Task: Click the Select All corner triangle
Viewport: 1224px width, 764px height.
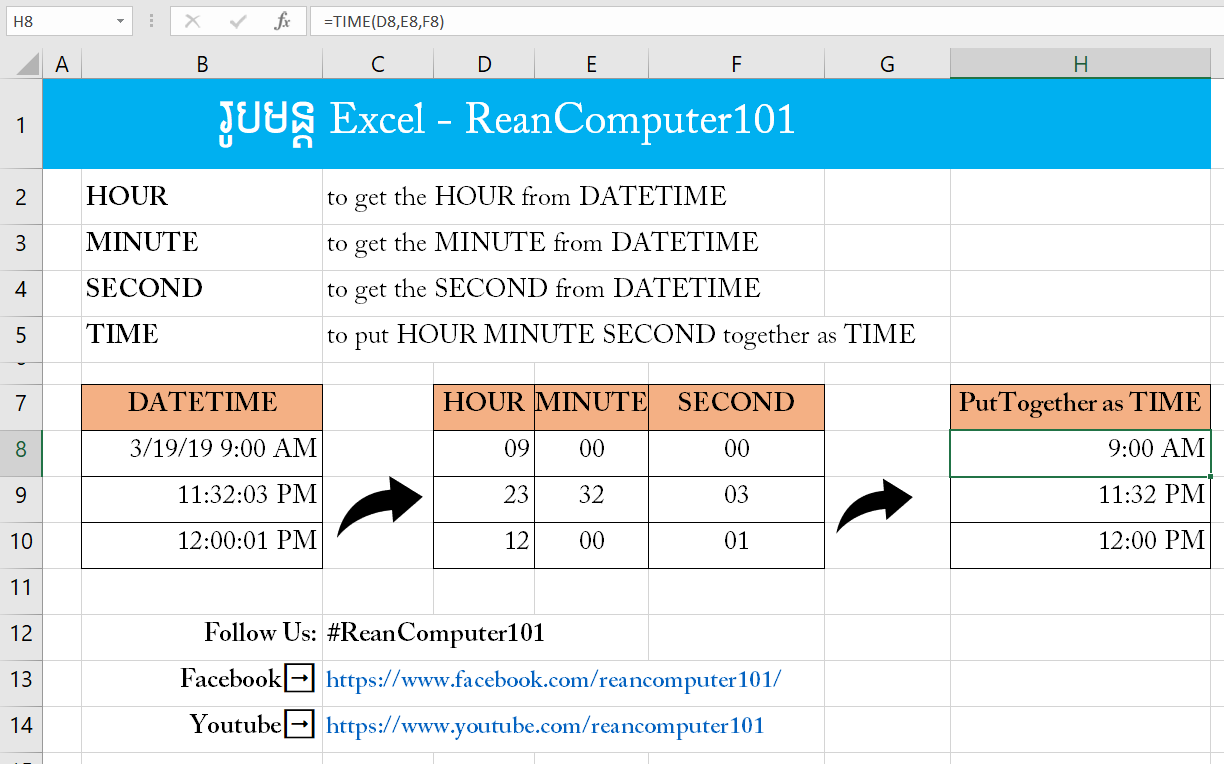Action: coord(21,63)
